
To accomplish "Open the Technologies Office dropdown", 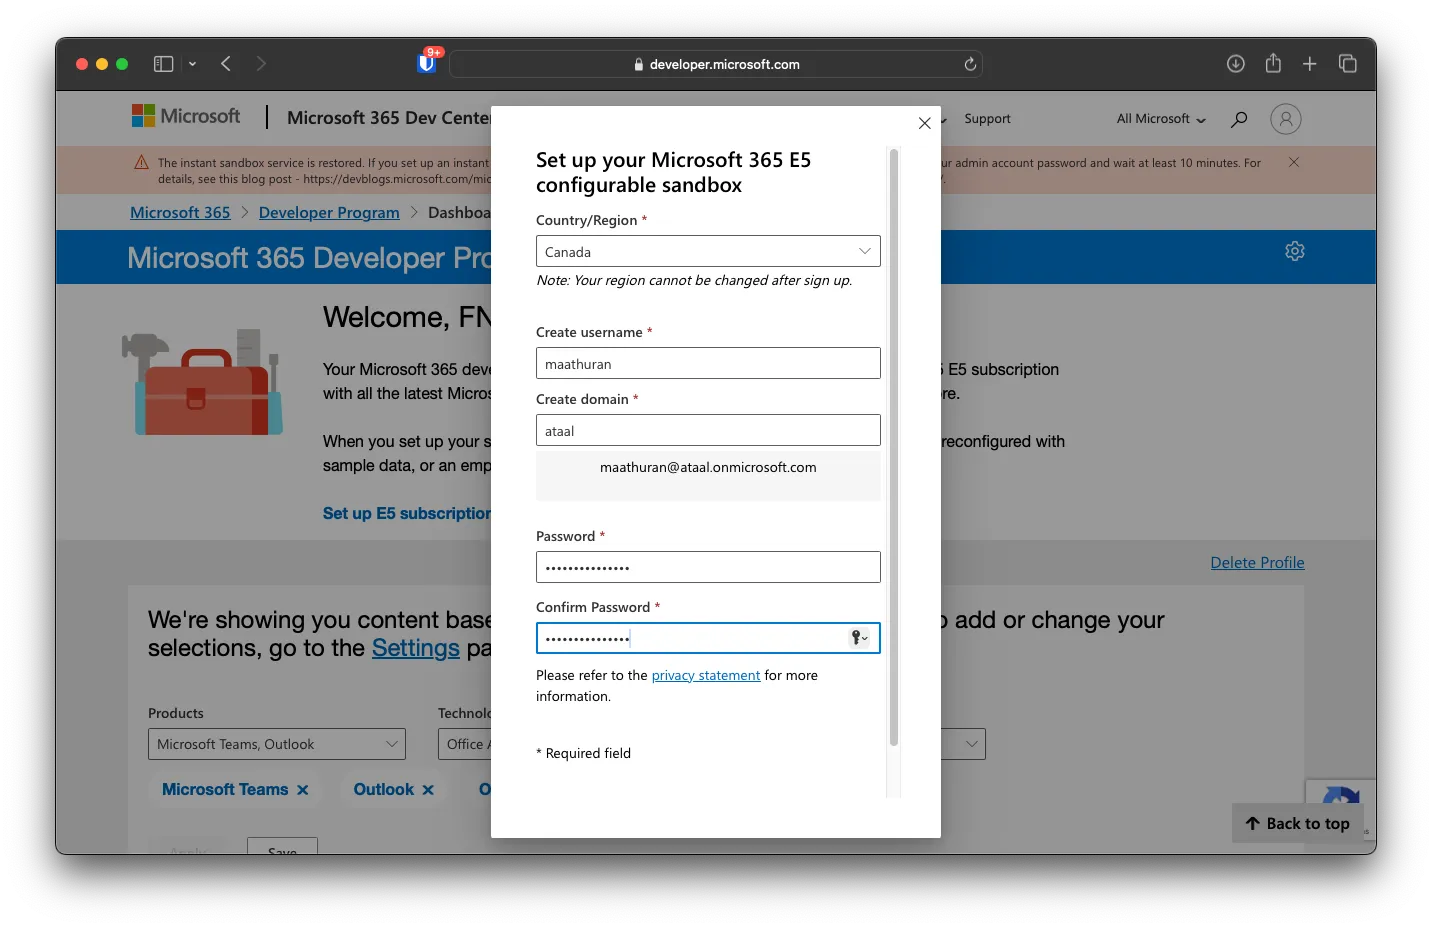I will click(464, 744).
